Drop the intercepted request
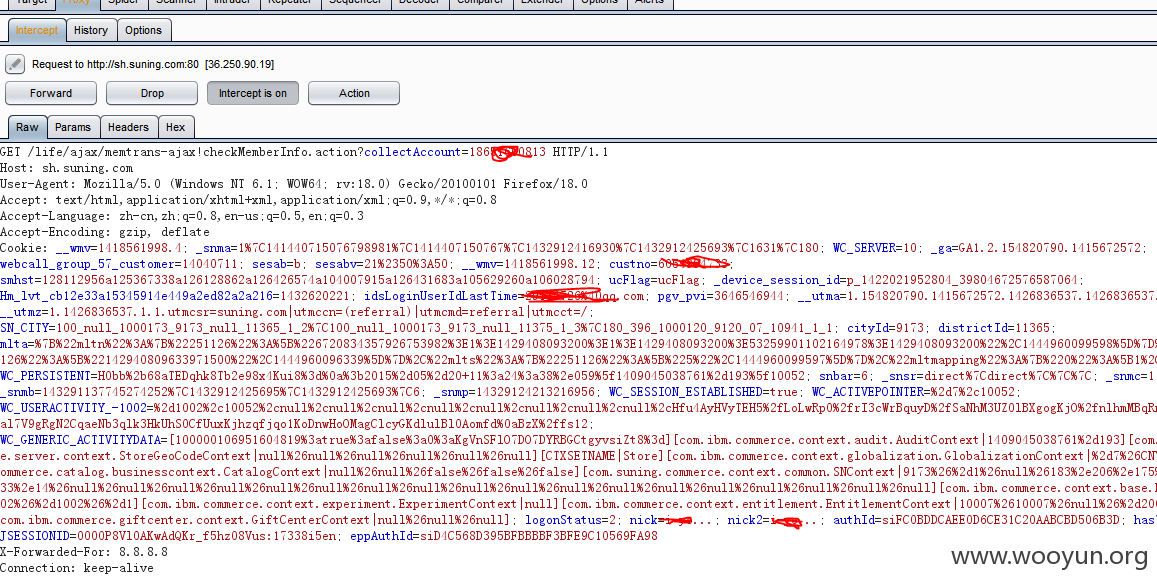This screenshot has width=1157, height=585. 152,93
